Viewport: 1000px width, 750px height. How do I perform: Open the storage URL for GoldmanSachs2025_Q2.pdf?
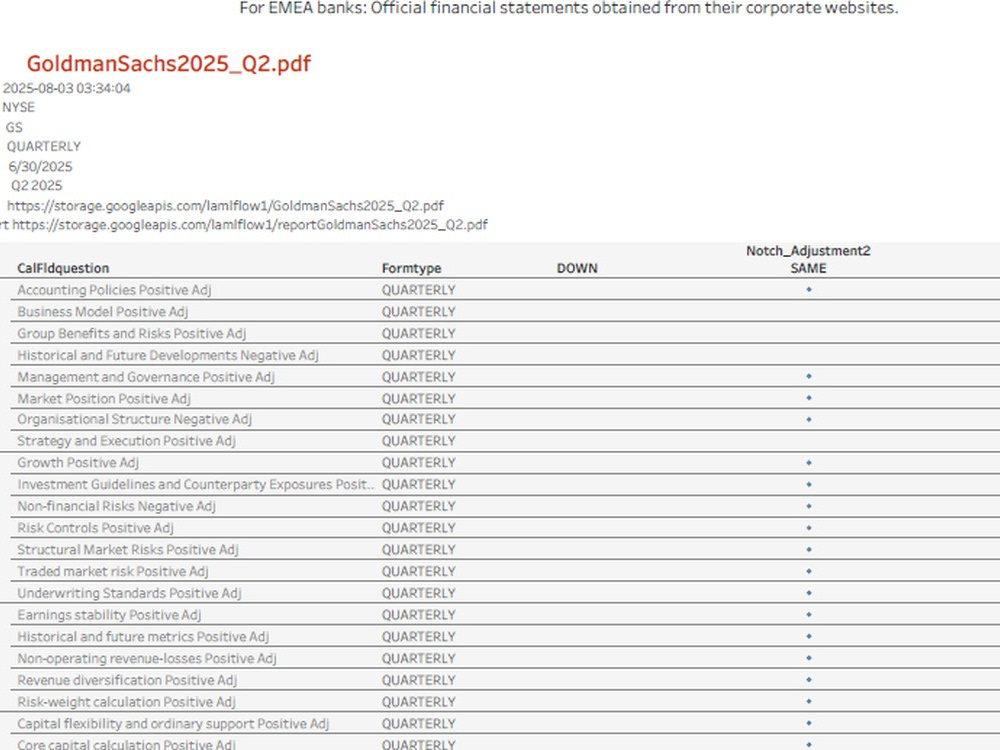pos(225,206)
